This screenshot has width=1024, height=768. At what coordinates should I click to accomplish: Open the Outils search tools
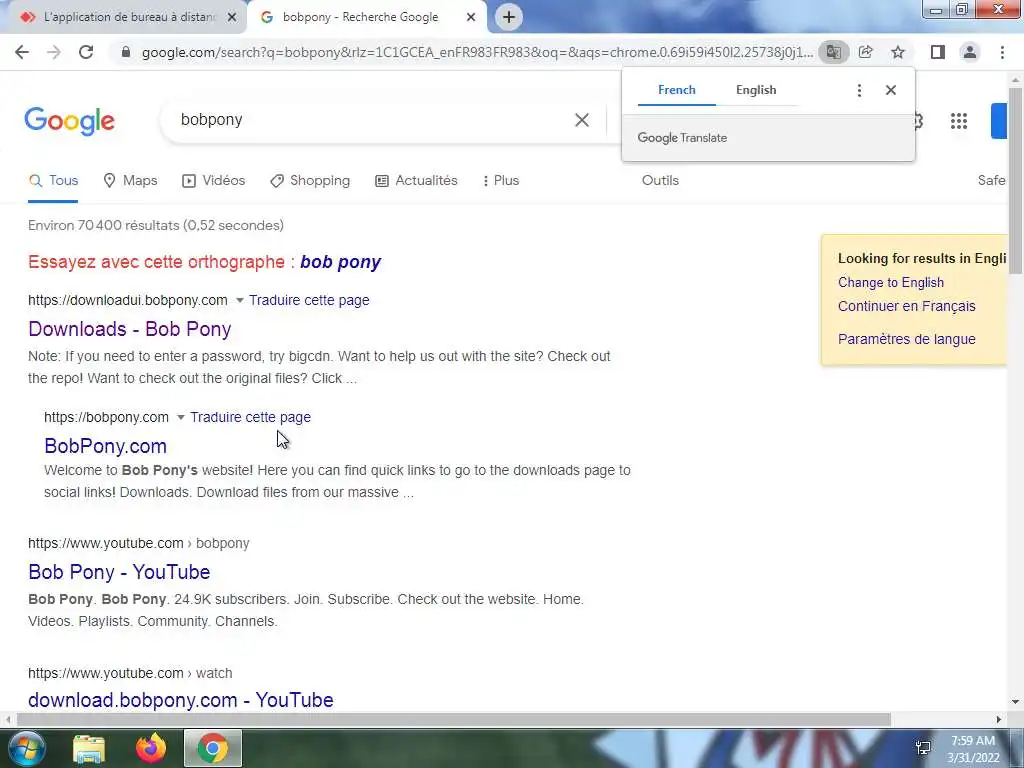point(660,181)
